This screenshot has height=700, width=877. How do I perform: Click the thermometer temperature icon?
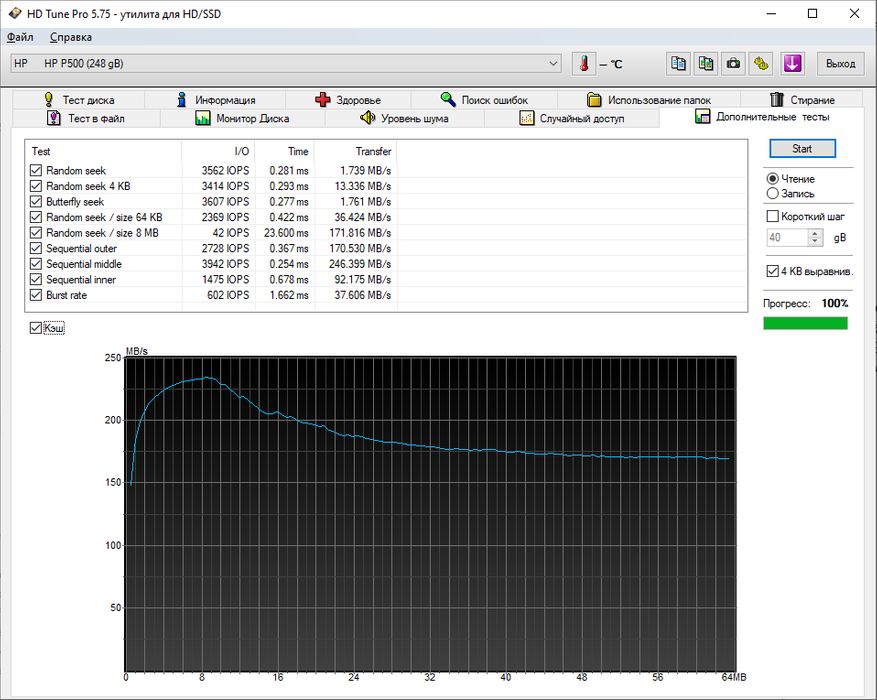click(584, 64)
